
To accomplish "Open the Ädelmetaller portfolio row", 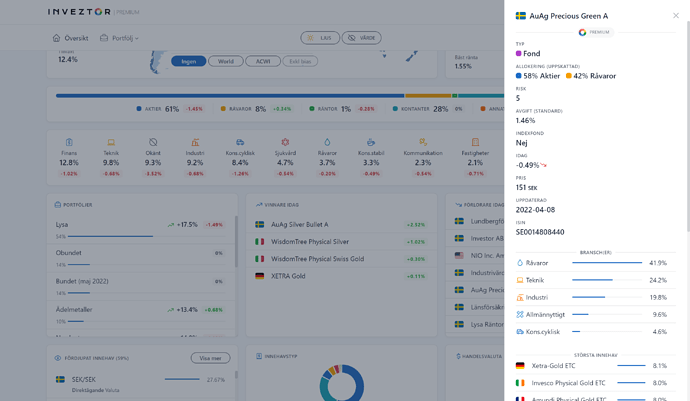I will 140,315.
